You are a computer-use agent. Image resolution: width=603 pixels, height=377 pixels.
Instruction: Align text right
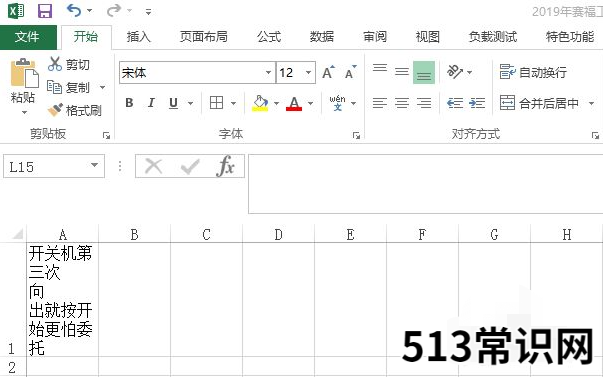(424, 103)
